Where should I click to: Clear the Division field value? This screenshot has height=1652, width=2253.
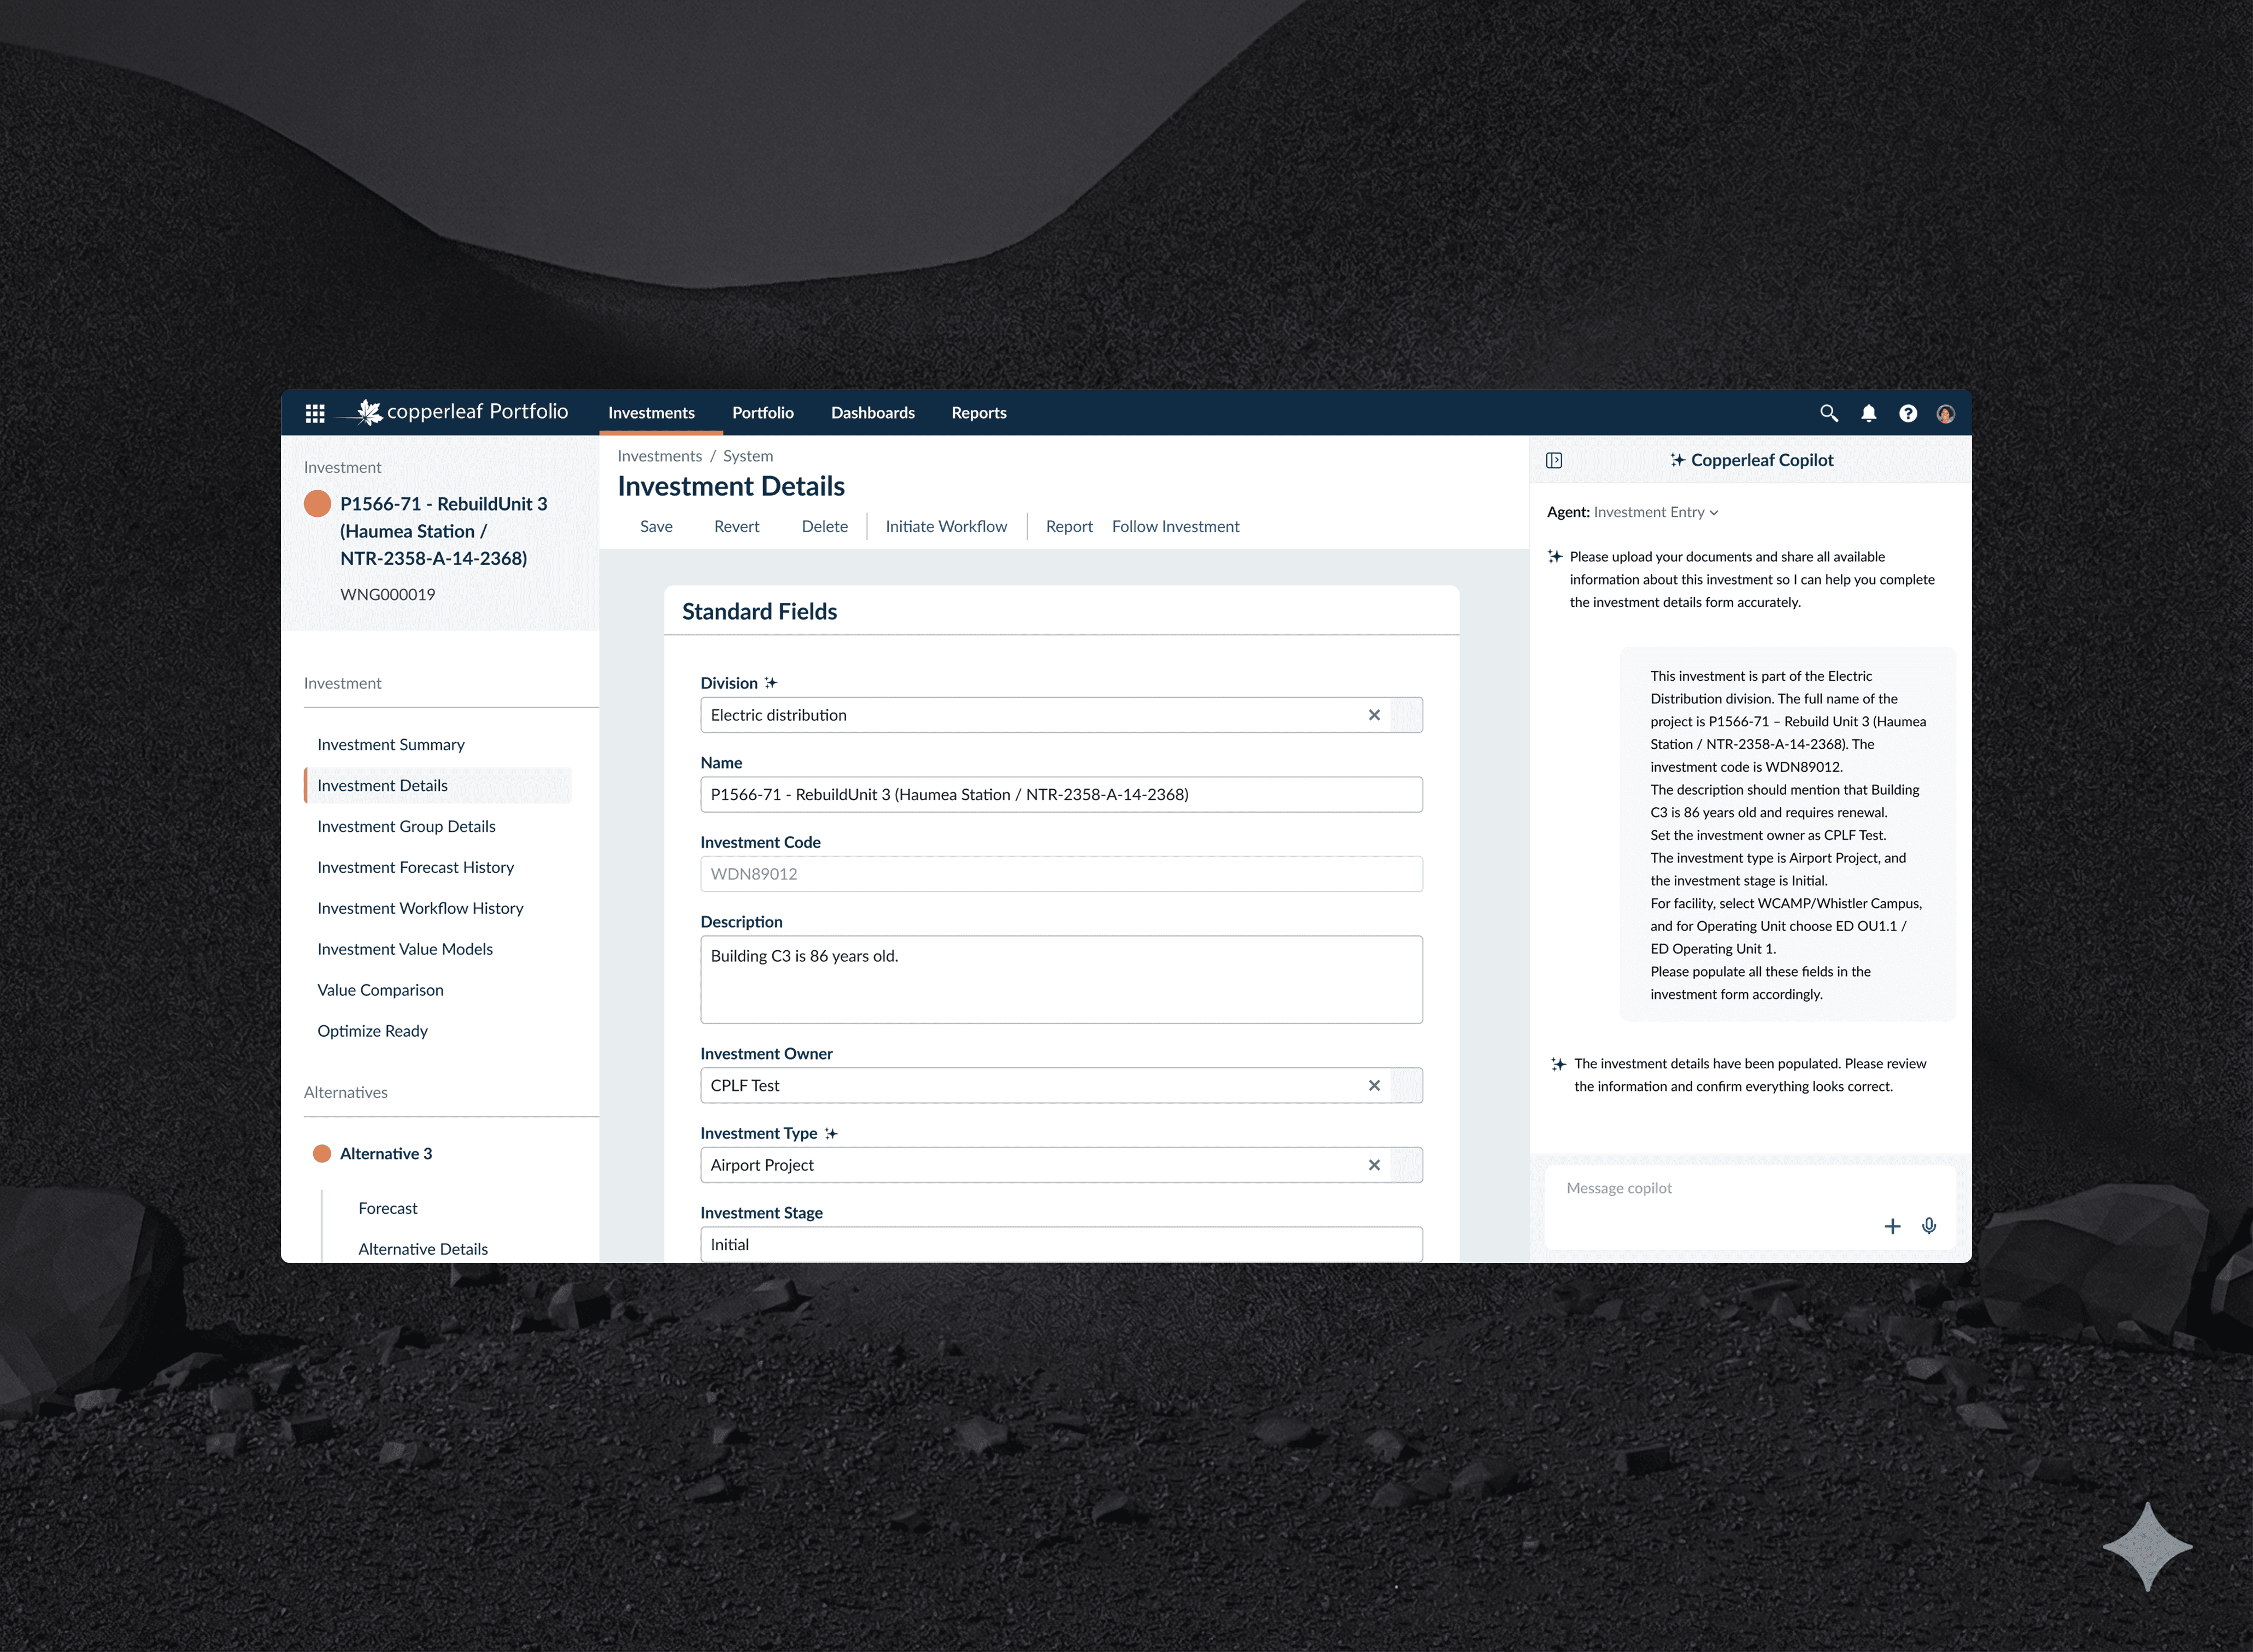(1374, 715)
